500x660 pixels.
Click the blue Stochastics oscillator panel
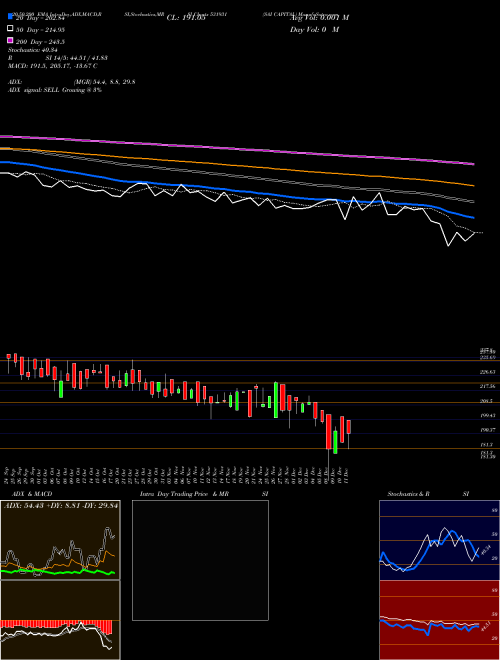coord(439,540)
